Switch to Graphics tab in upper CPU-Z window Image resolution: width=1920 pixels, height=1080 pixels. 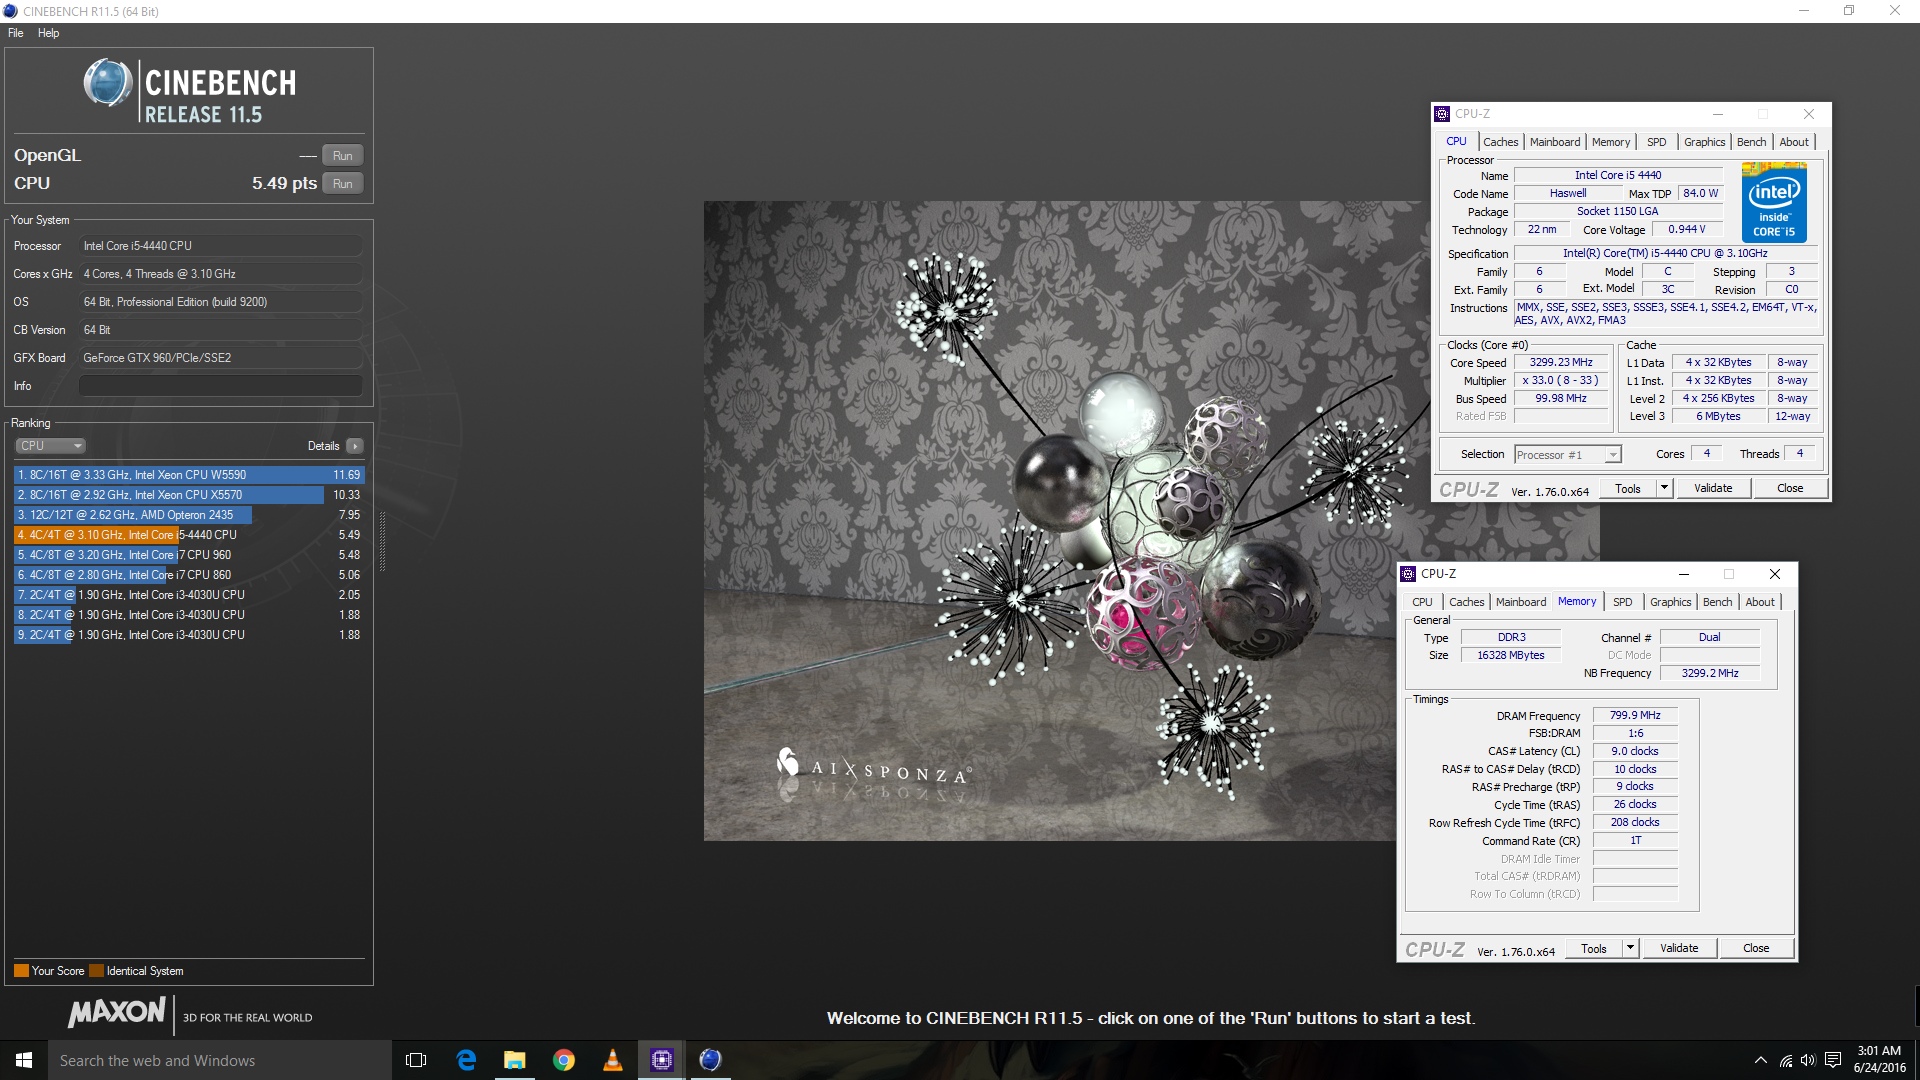pos(1704,142)
